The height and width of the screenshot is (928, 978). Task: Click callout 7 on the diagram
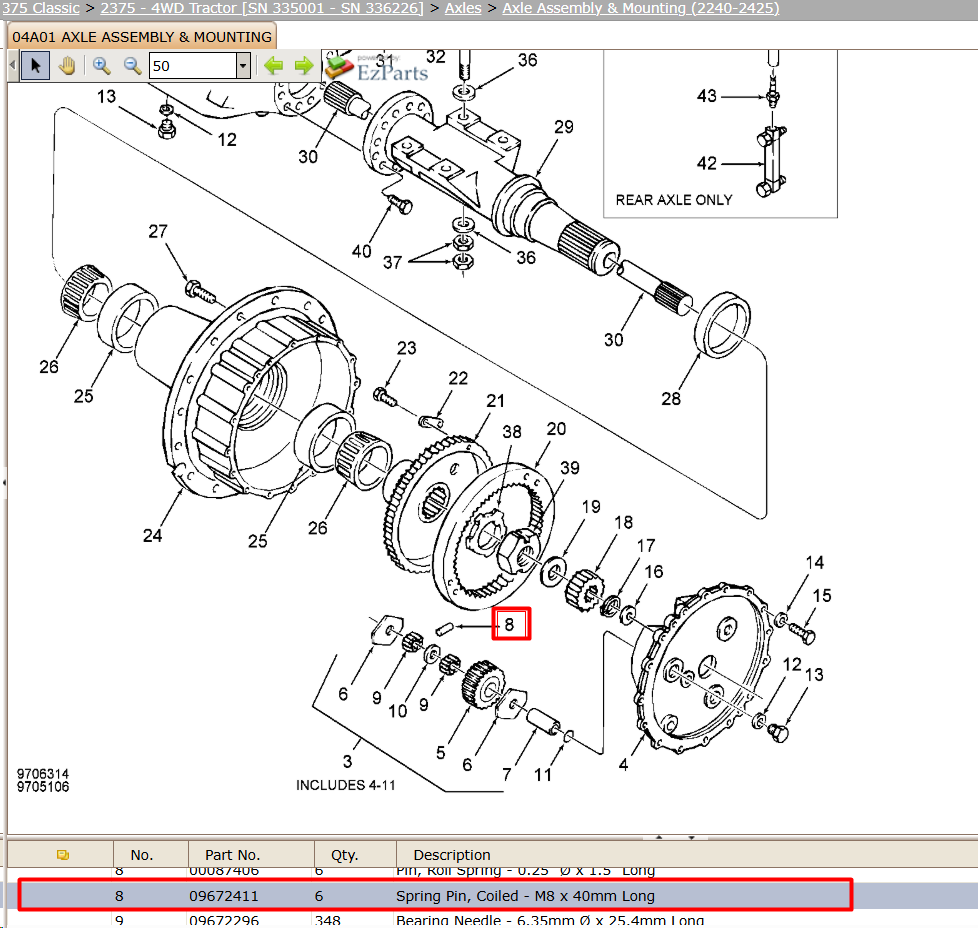pos(507,775)
